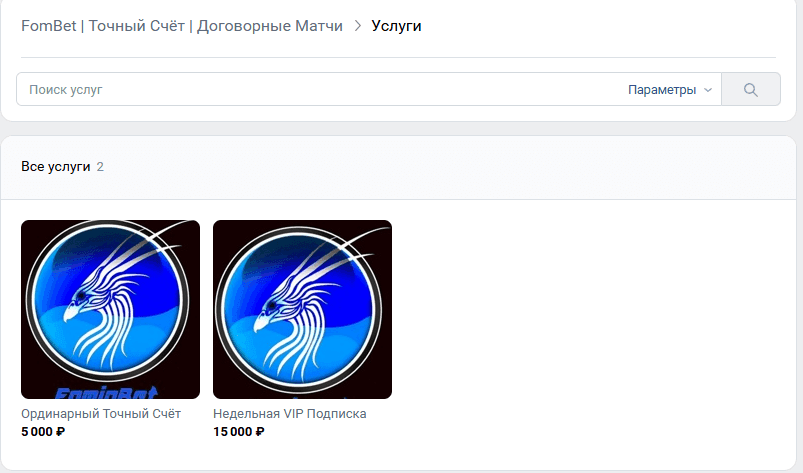
Task: Open the Ординарный Точный Счёт service thumbnail
Action: [x=111, y=309]
